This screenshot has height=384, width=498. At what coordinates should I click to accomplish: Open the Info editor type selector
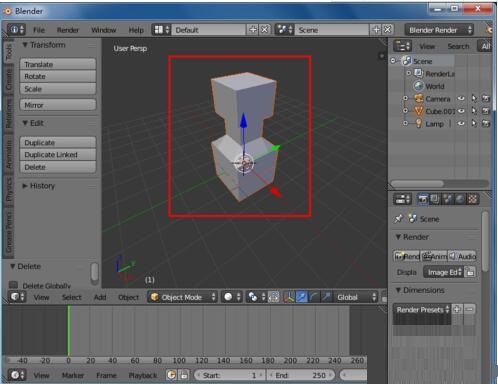(x=16, y=30)
